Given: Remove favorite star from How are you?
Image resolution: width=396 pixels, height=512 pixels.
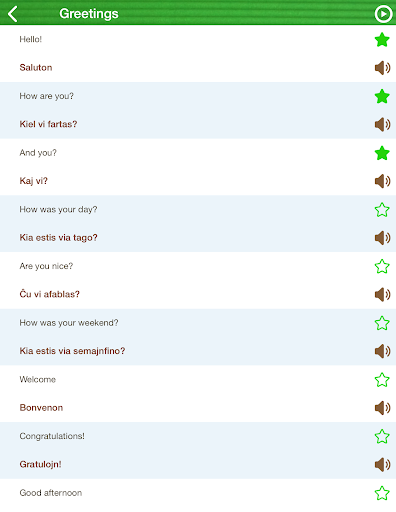Looking at the screenshot, I should click(x=382, y=96).
